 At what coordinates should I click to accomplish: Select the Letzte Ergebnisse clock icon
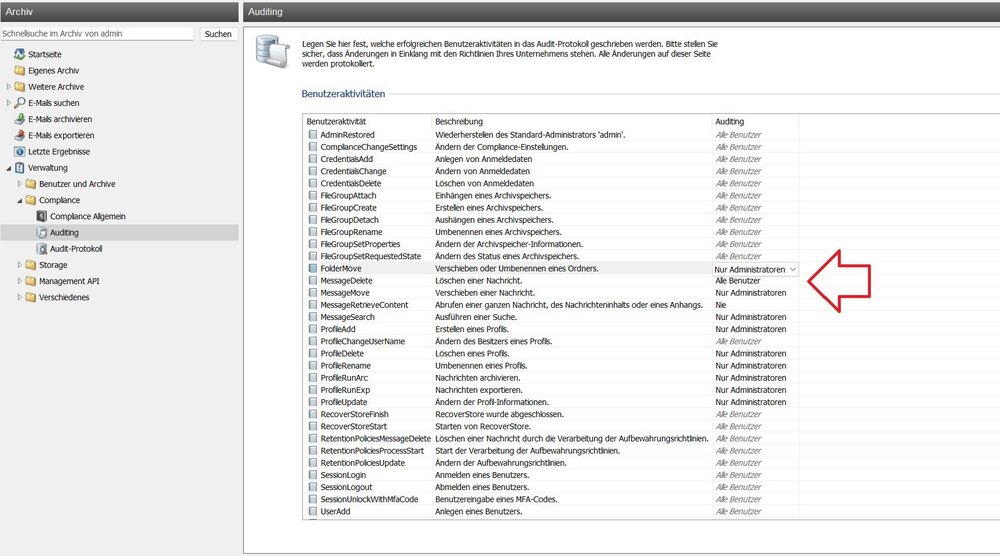[x=19, y=151]
